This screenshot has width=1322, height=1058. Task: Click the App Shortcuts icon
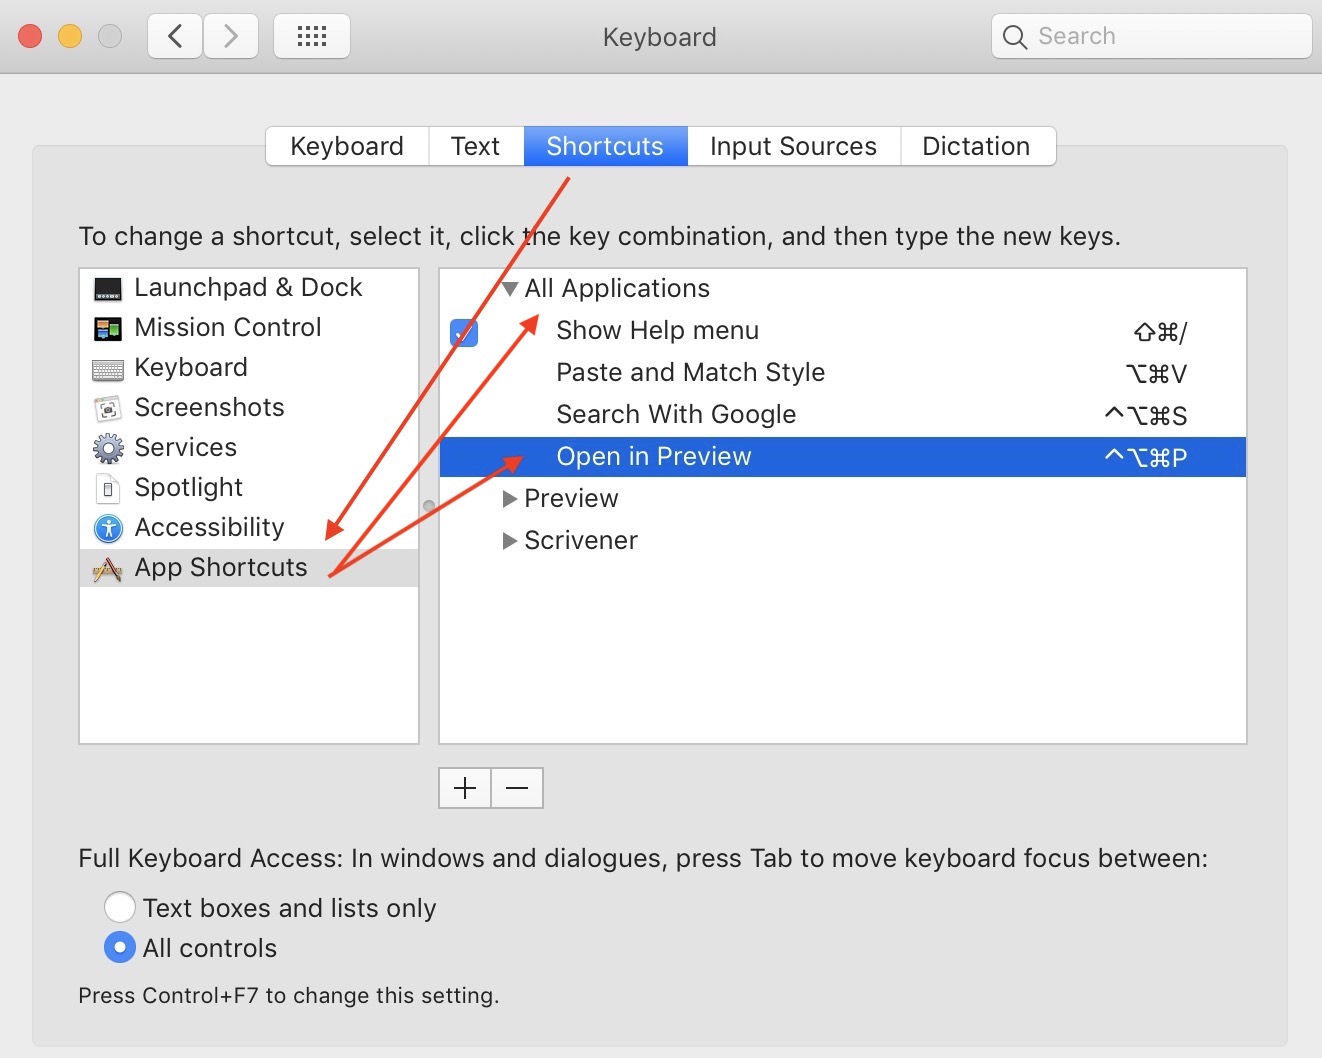[107, 569]
